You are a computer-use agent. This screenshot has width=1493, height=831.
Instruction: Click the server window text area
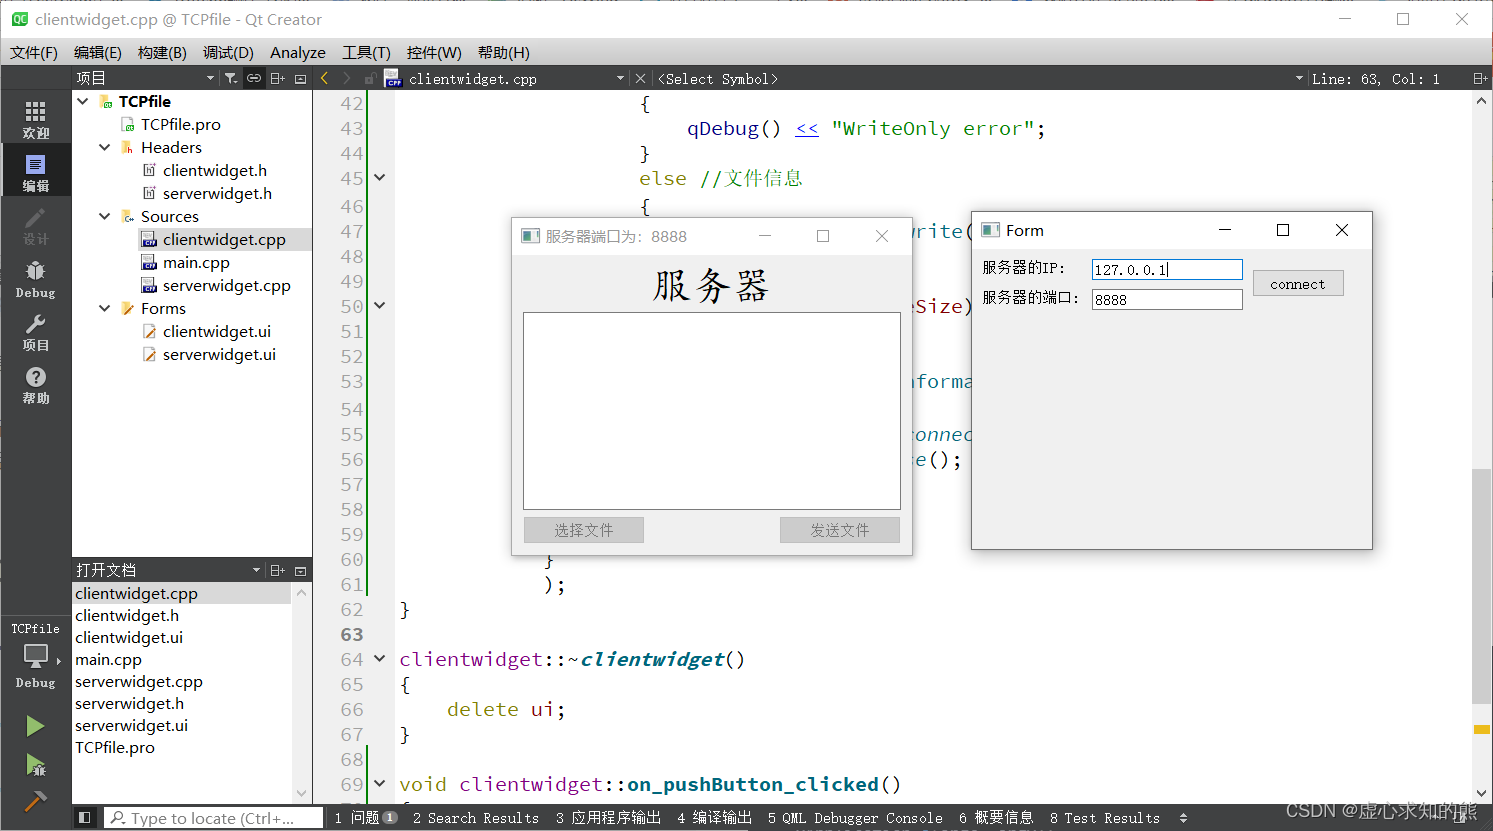[x=712, y=411]
